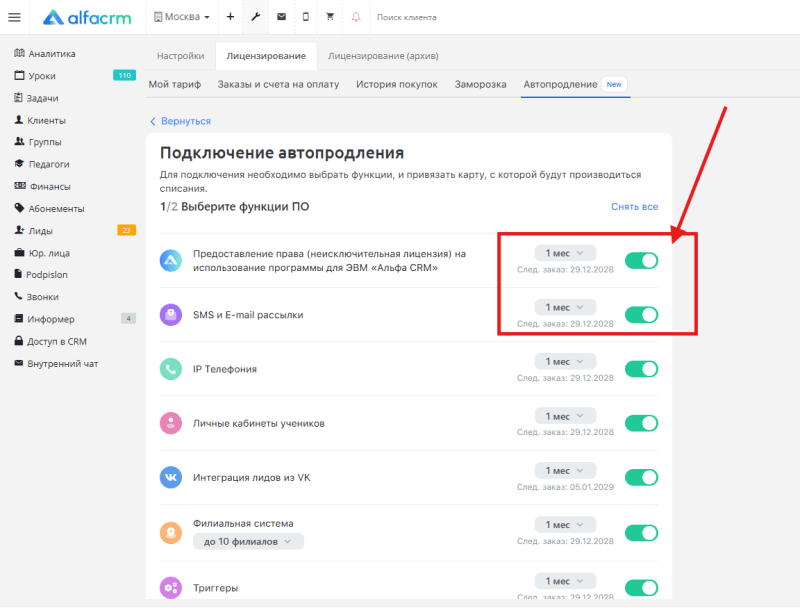Open Финансы in the sidebar
Image resolution: width=800 pixels, height=608 pixels.
49,186
